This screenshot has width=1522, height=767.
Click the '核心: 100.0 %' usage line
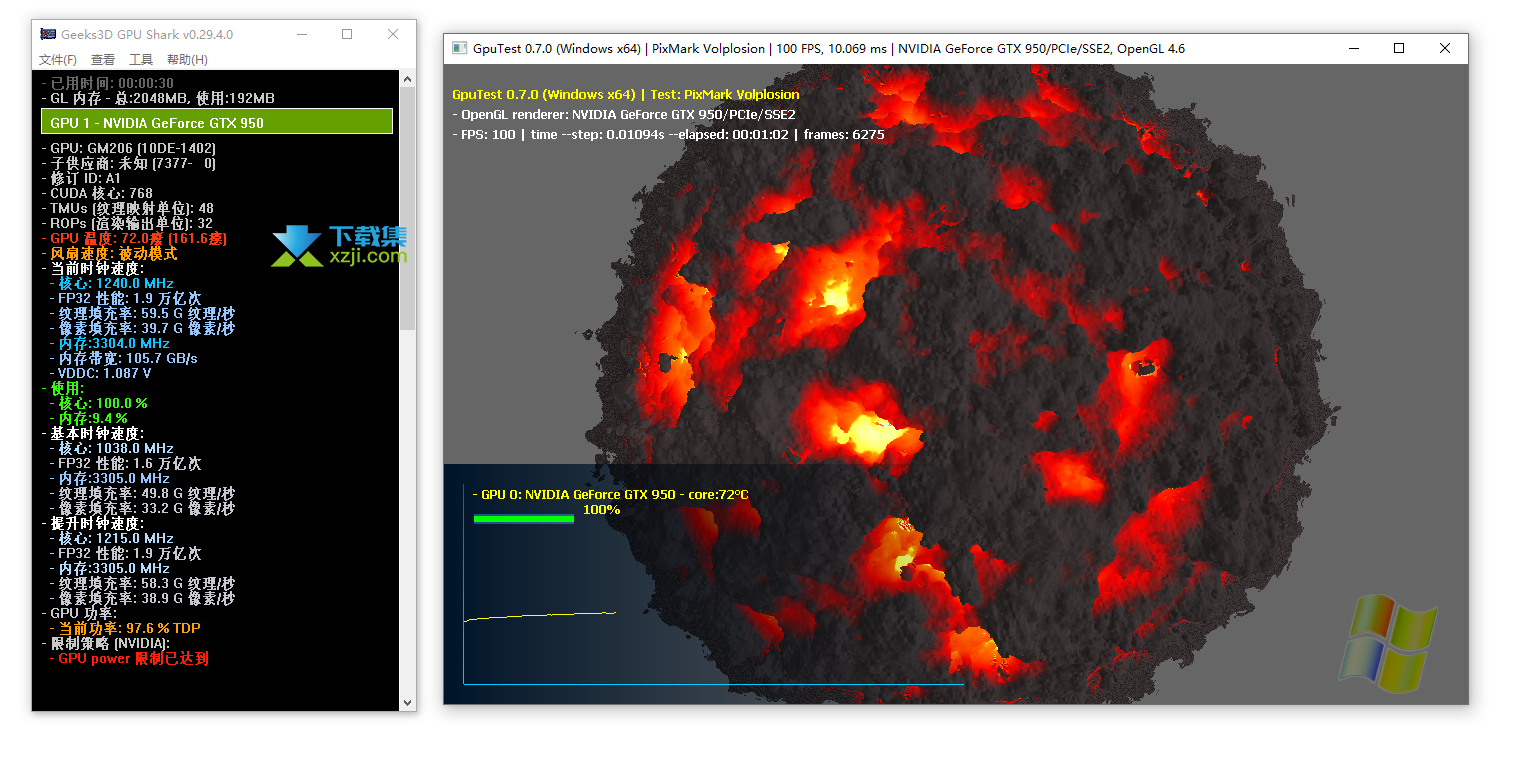98,403
